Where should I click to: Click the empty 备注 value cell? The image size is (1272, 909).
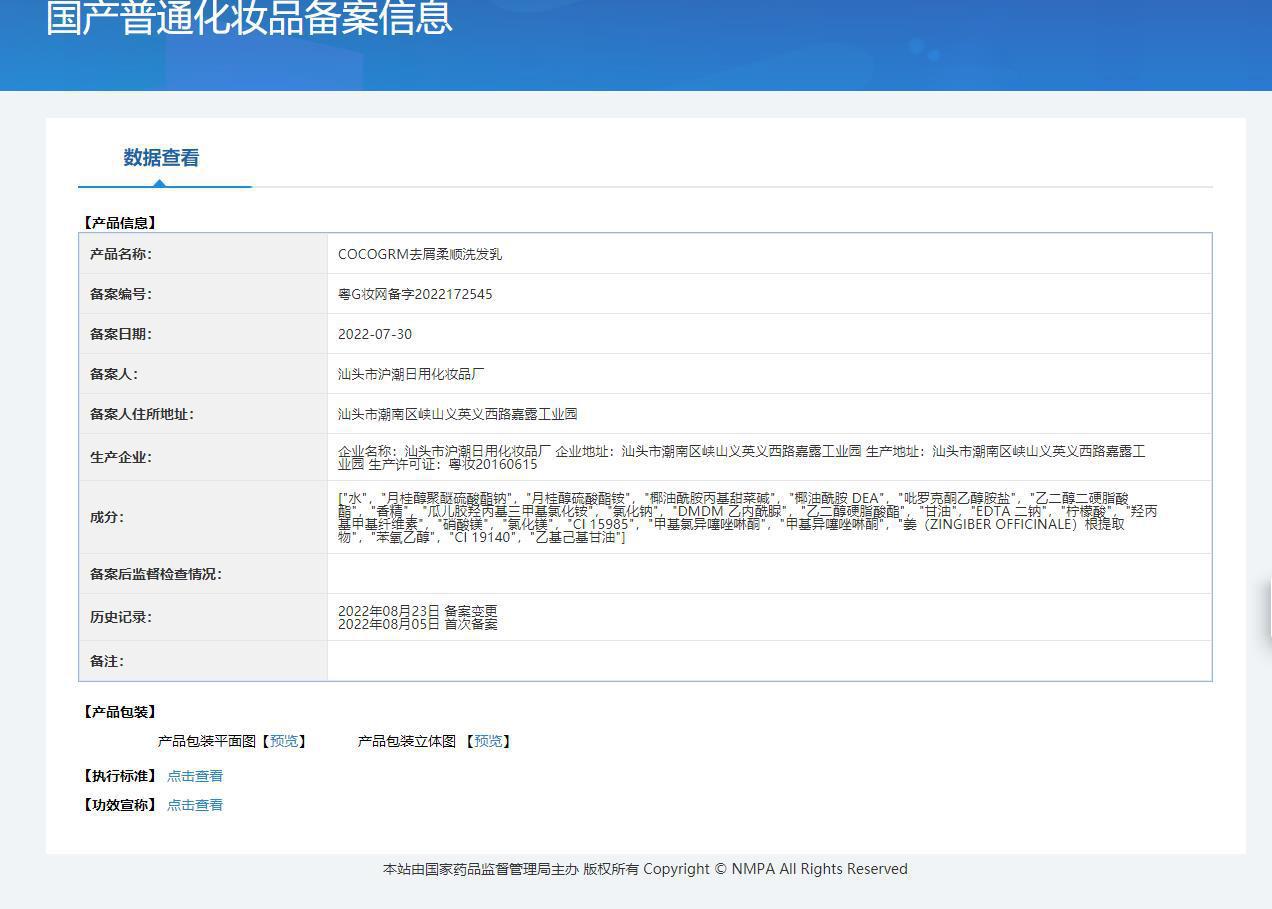click(768, 661)
